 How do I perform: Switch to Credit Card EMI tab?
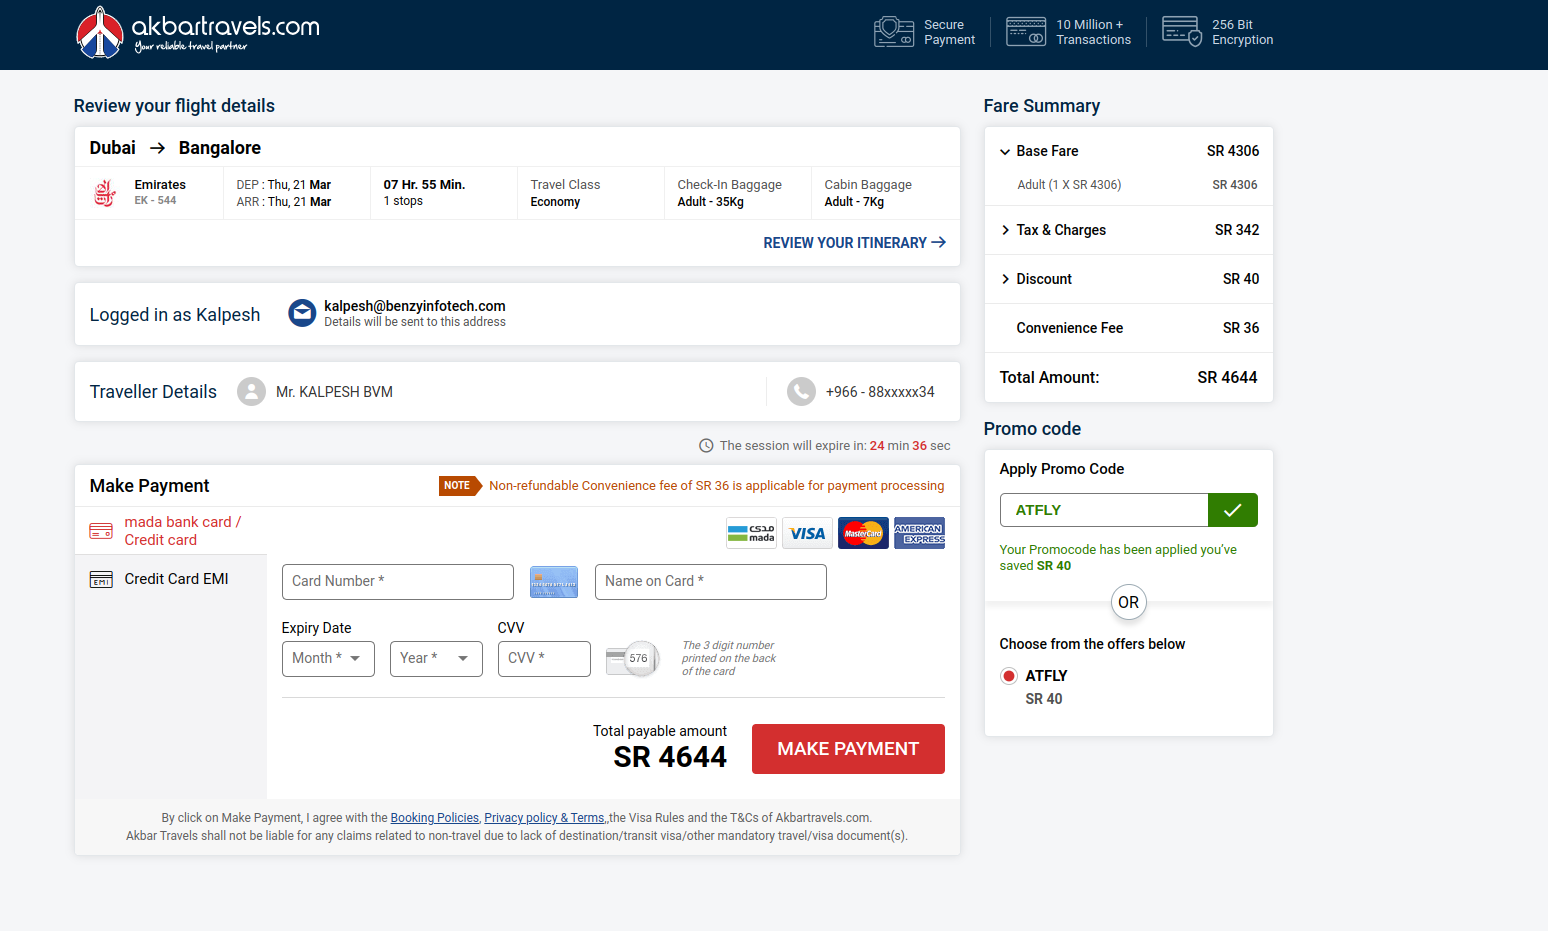pyautogui.click(x=171, y=579)
